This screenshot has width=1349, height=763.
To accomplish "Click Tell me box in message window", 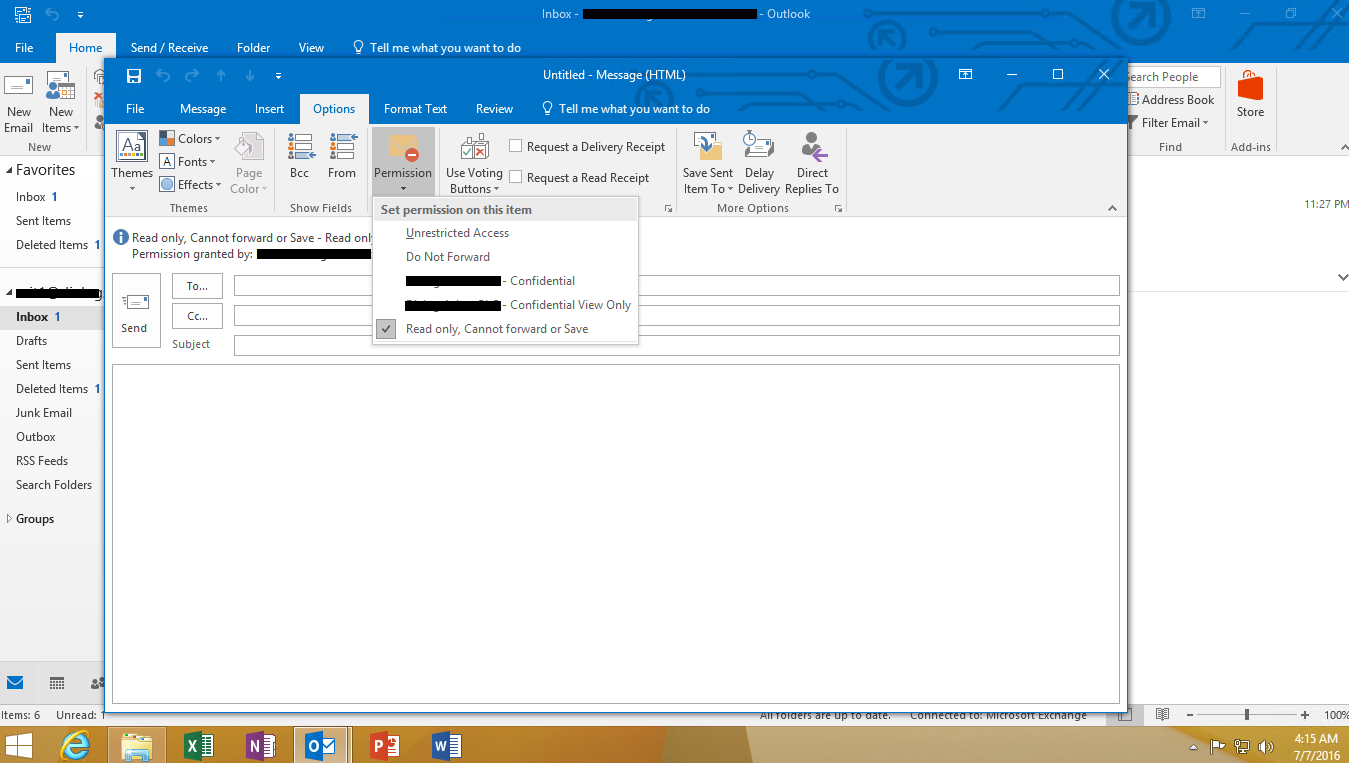I will pyautogui.click(x=625, y=109).
